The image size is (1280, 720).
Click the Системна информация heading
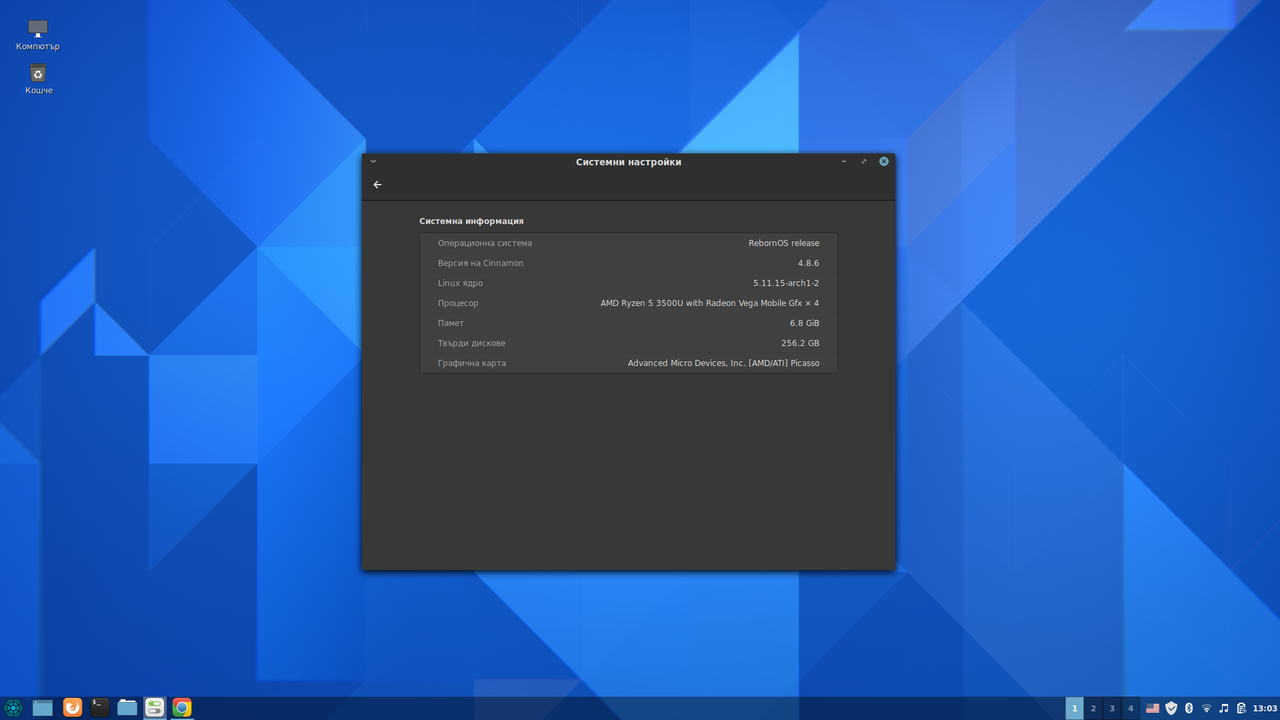[471, 221]
